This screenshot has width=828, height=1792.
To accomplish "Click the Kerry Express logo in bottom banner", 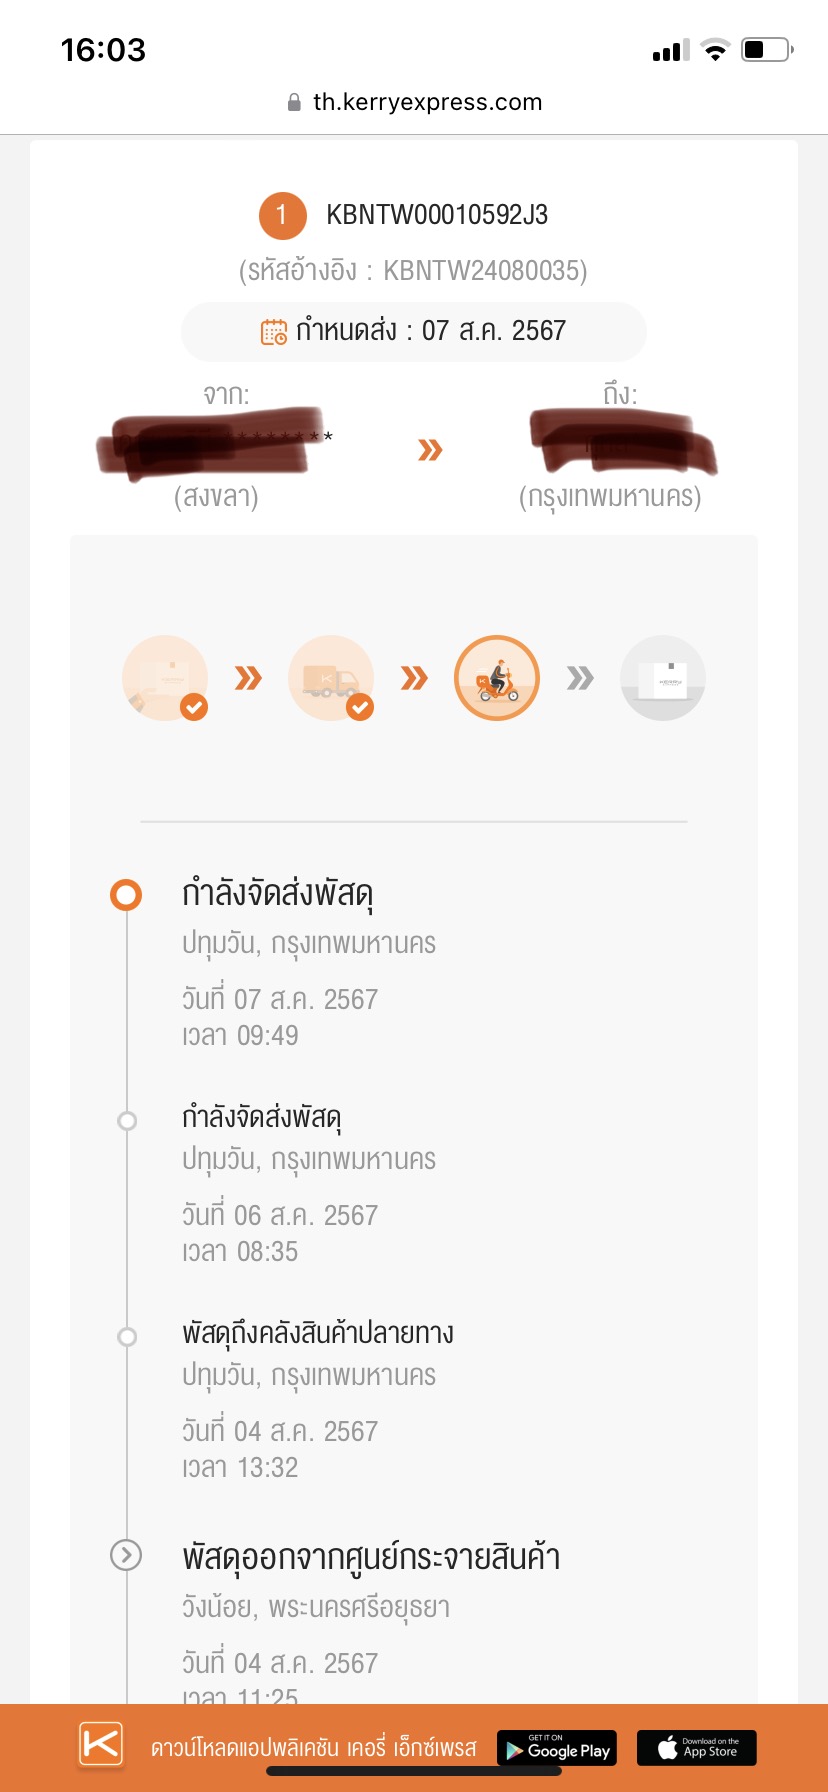I will [101, 1745].
